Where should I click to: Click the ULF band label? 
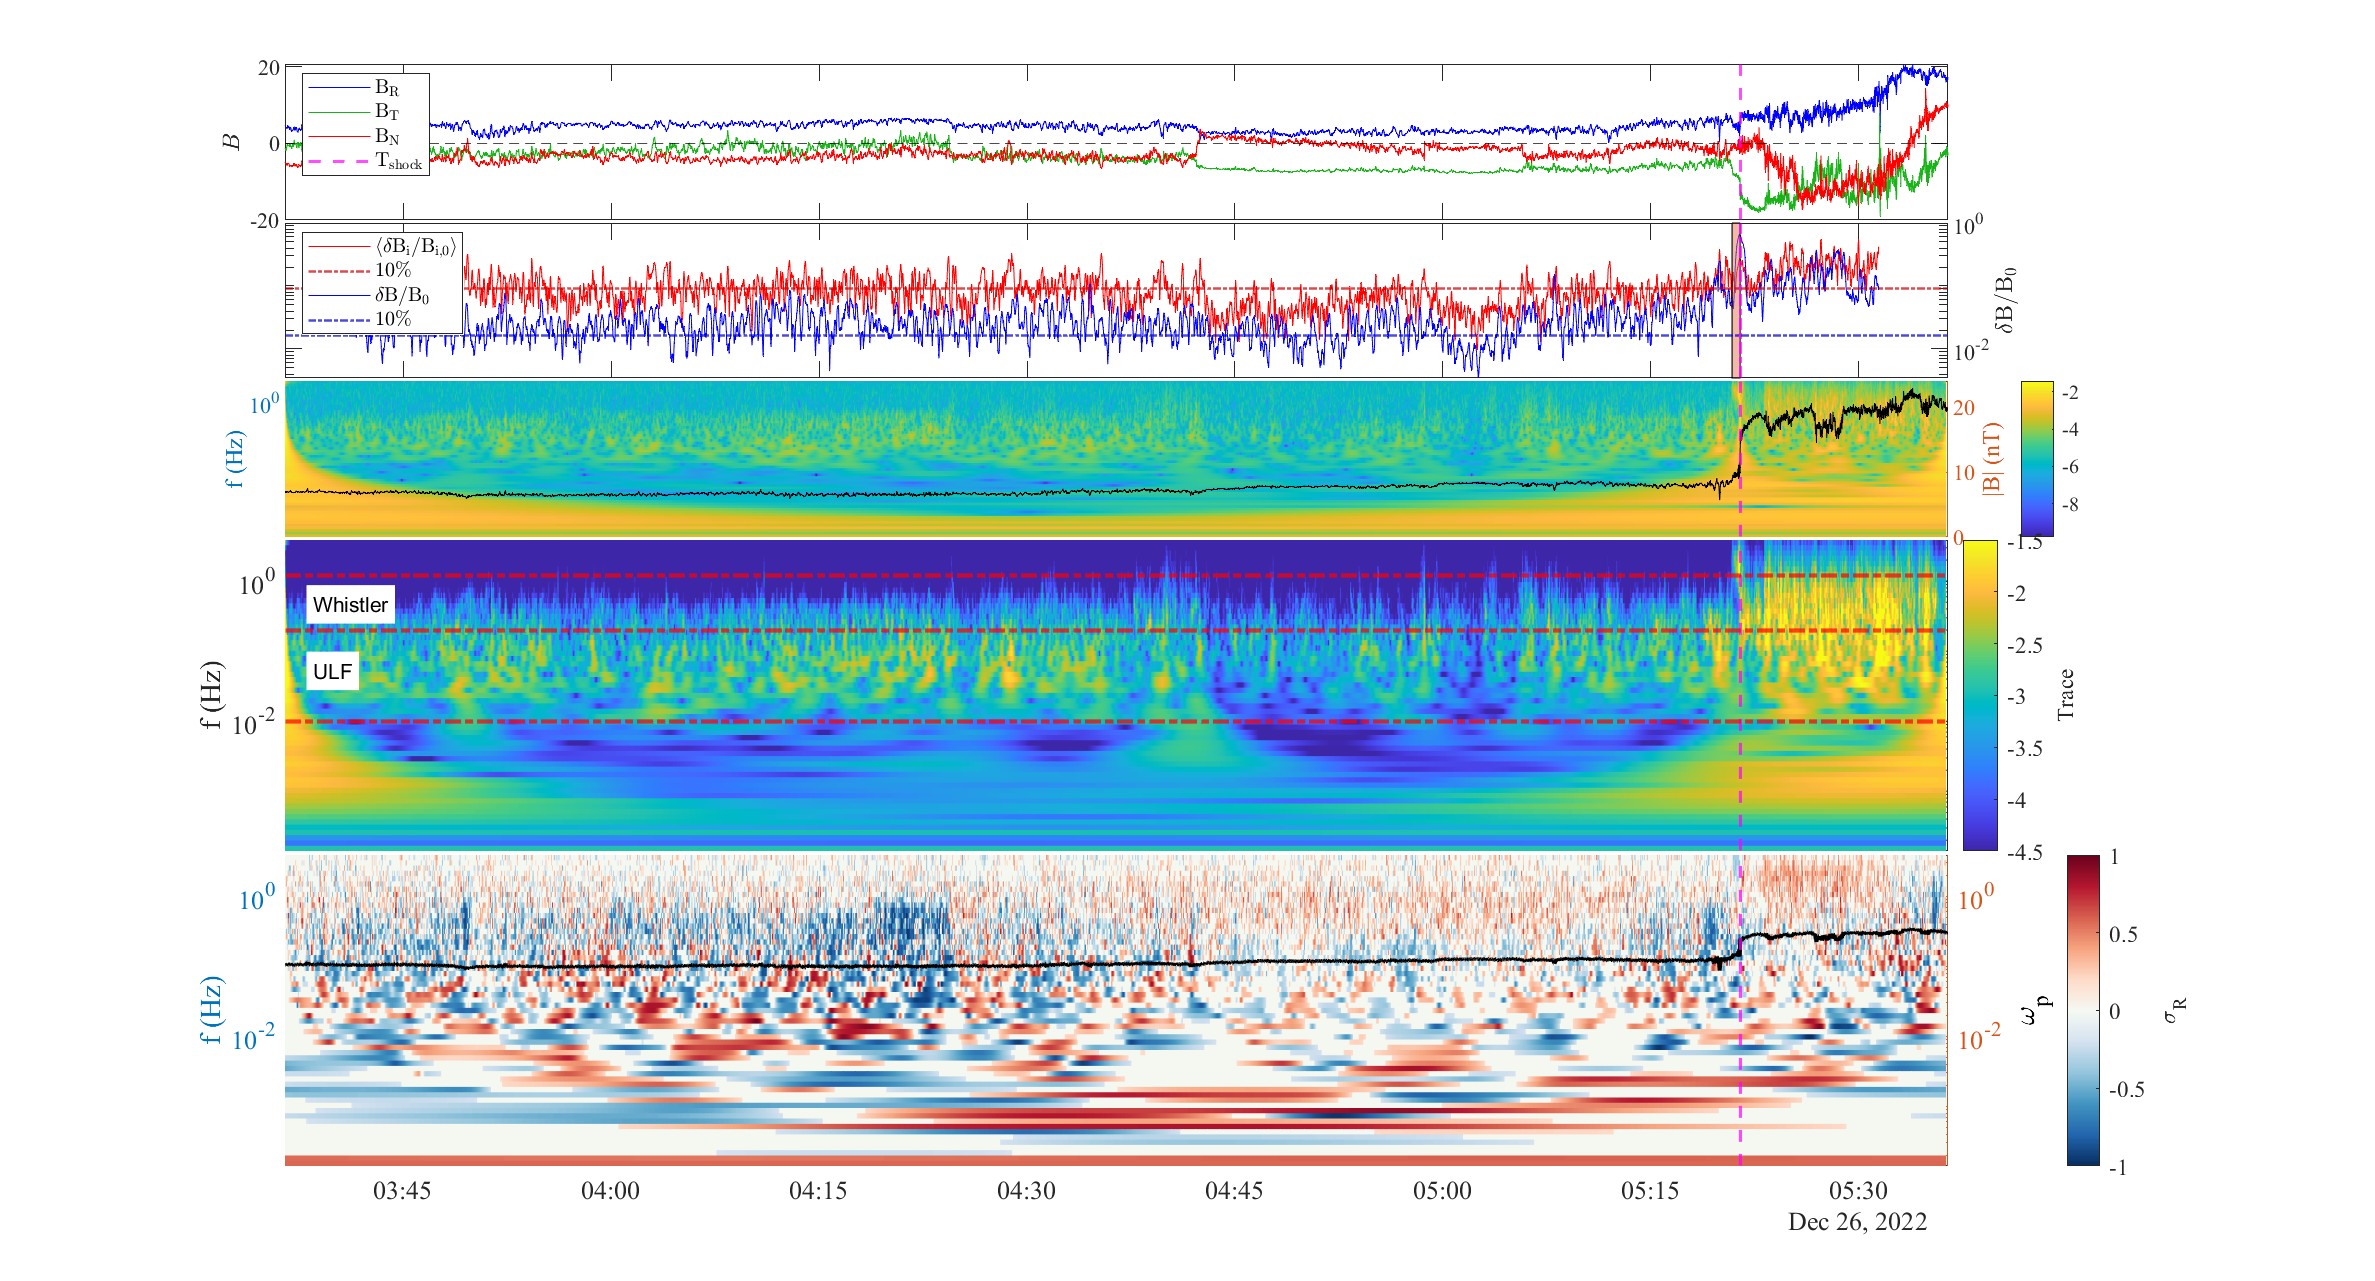332,672
